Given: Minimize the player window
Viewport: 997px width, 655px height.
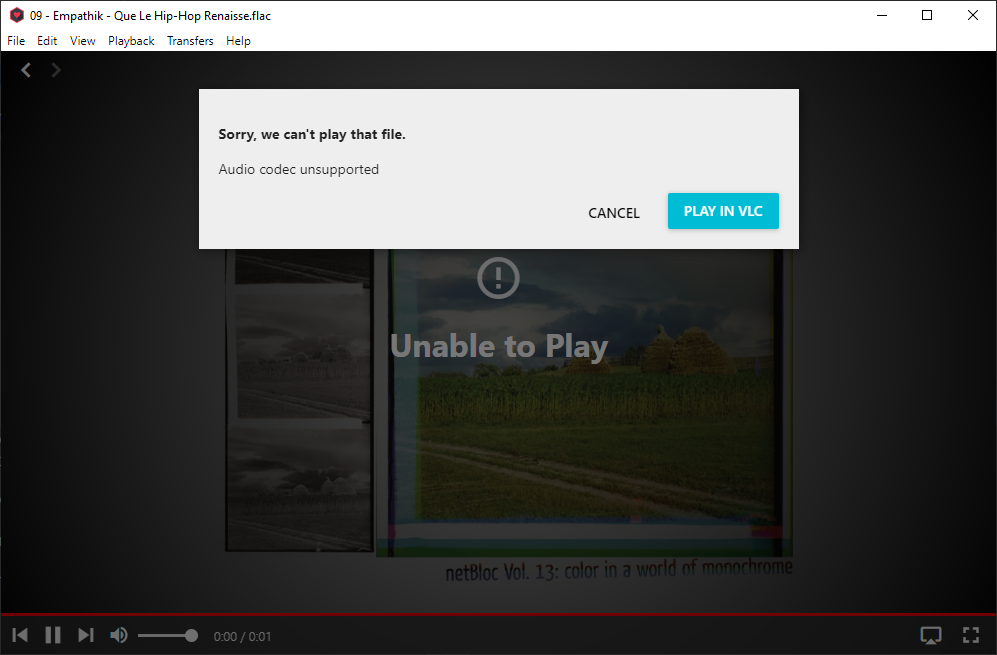Looking at the screenshot, I should tap(882, 15).
